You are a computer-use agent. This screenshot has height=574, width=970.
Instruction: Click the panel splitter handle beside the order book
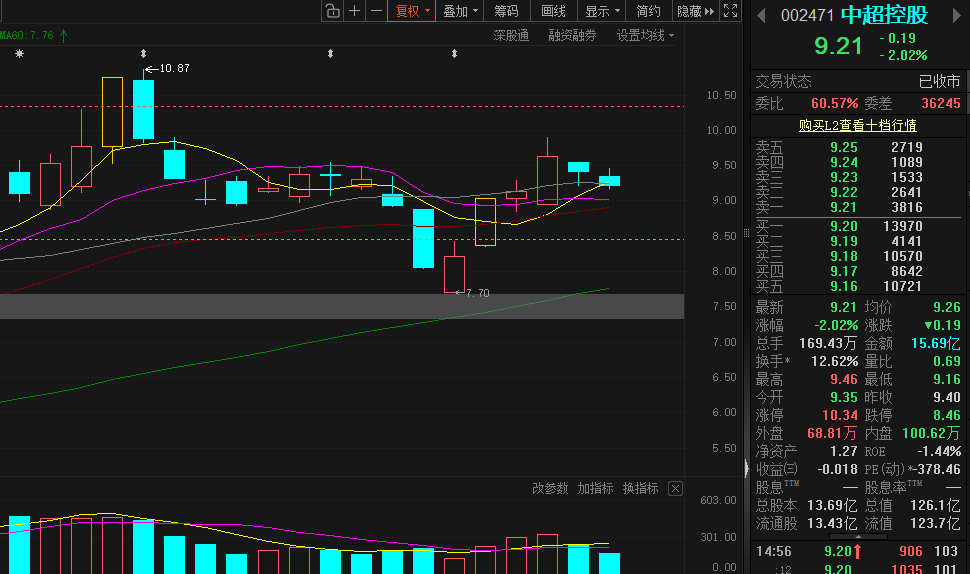(746, 233)
